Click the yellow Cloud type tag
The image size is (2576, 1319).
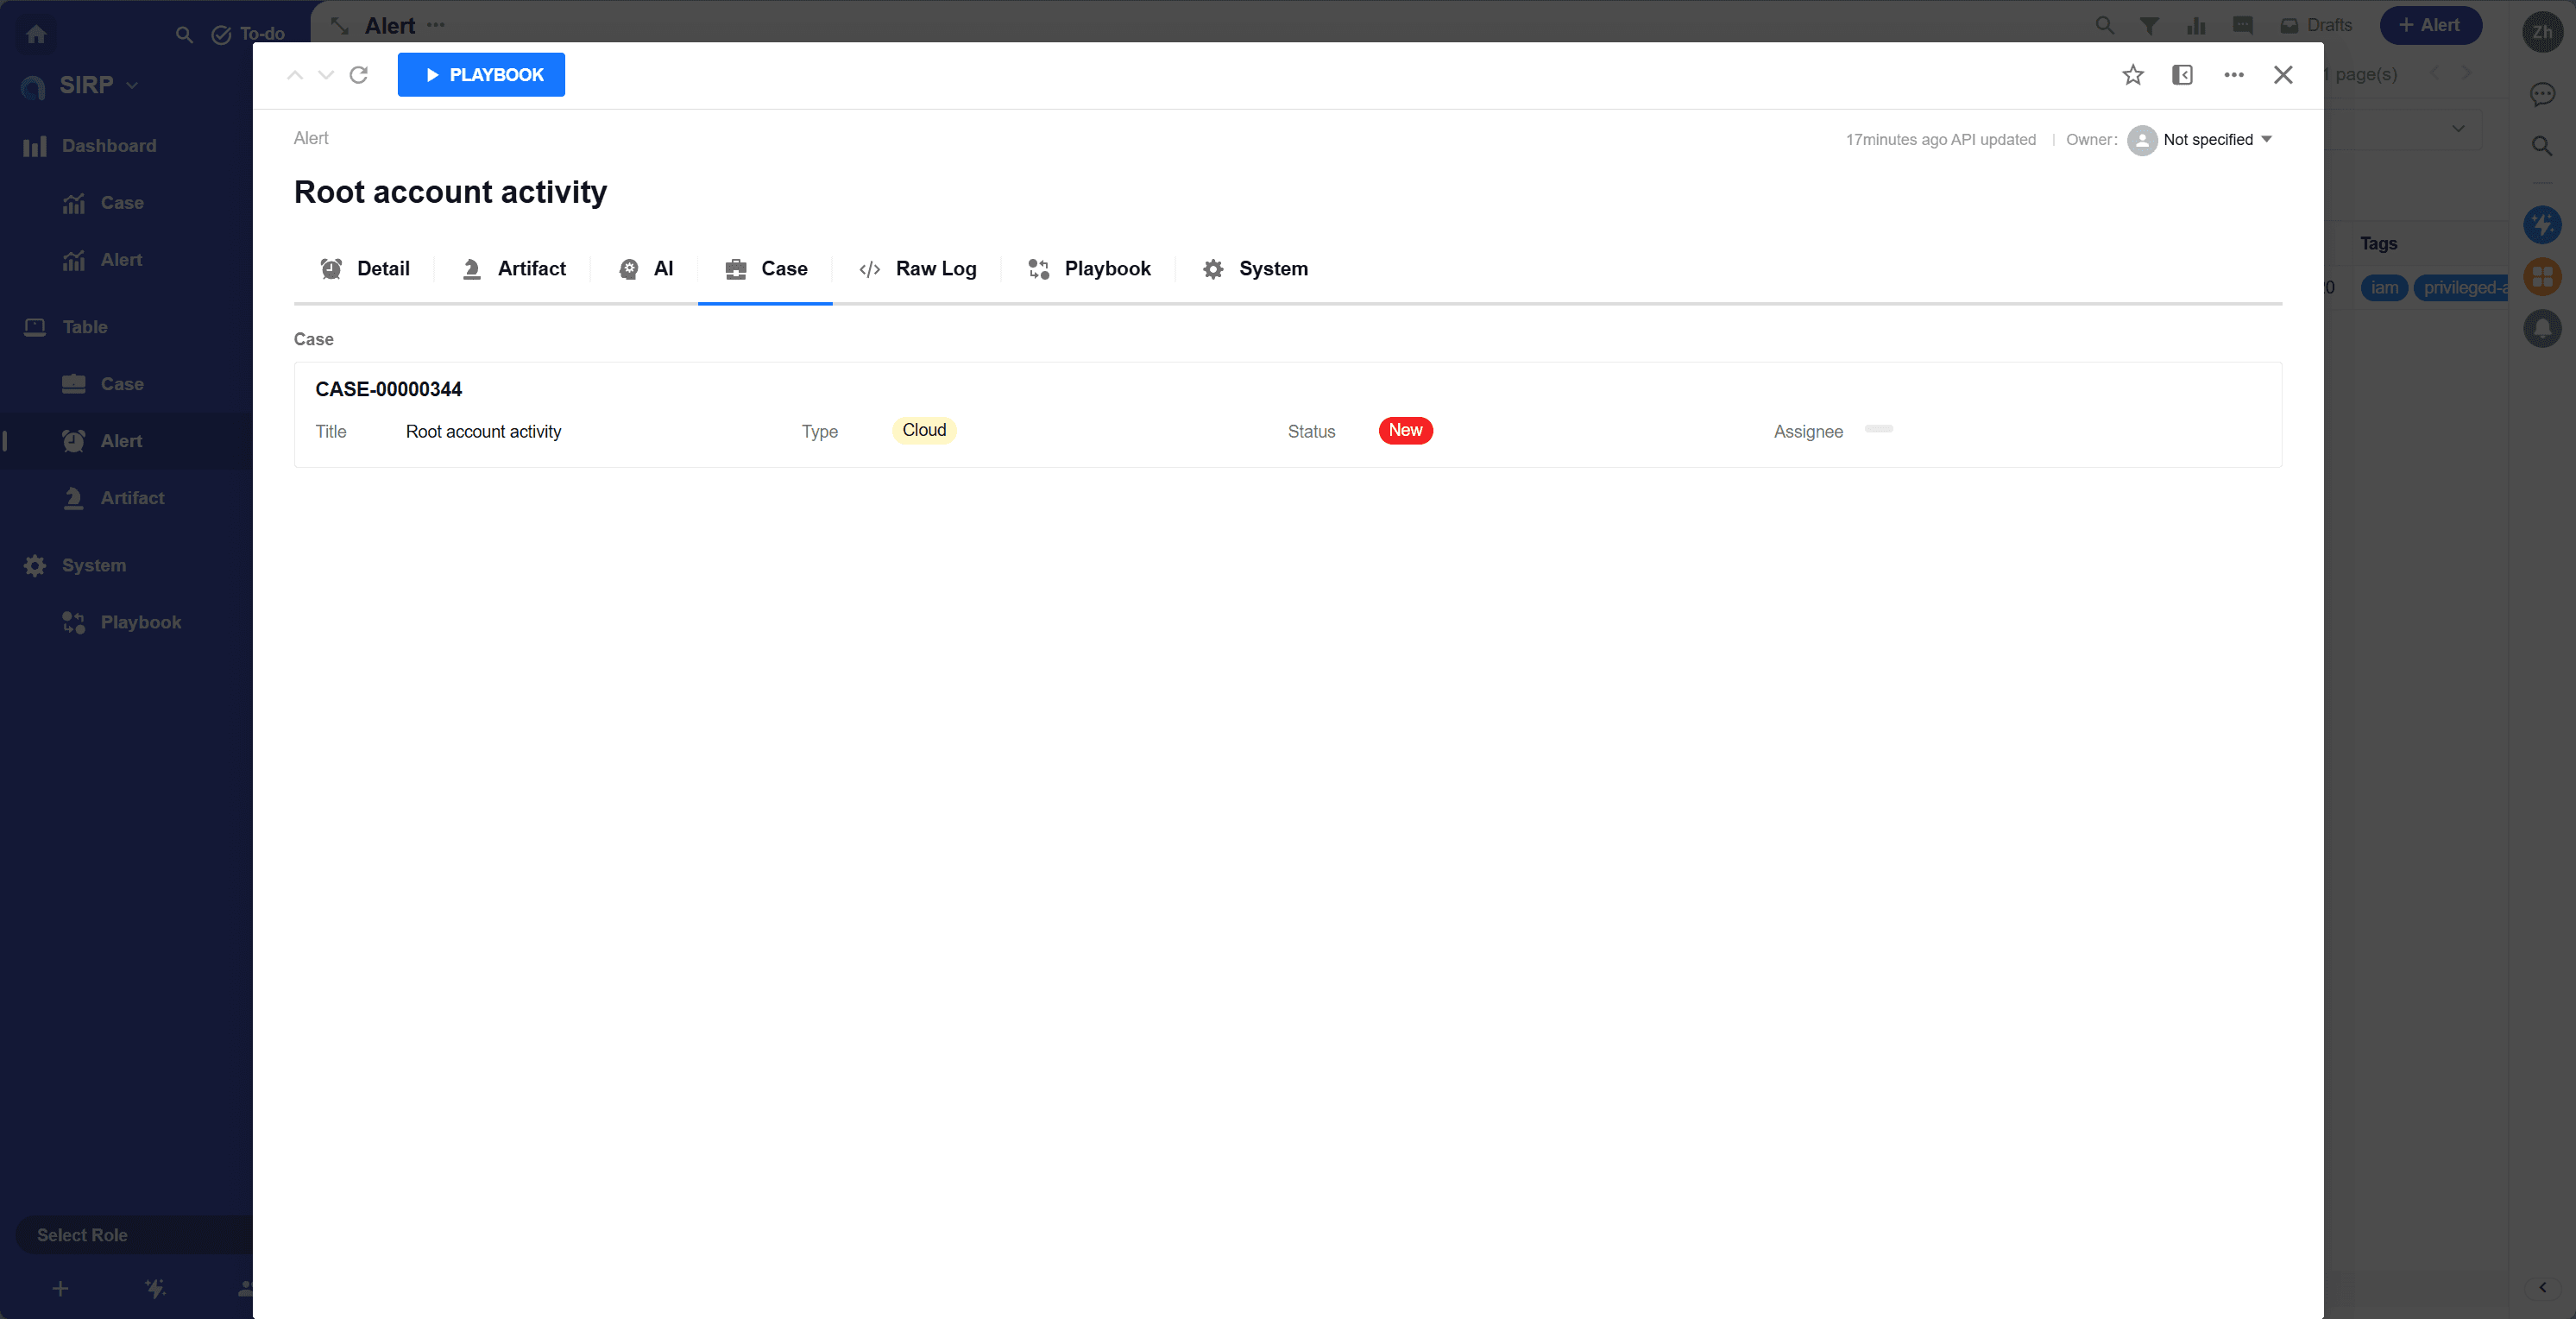(x=923, y=430)
